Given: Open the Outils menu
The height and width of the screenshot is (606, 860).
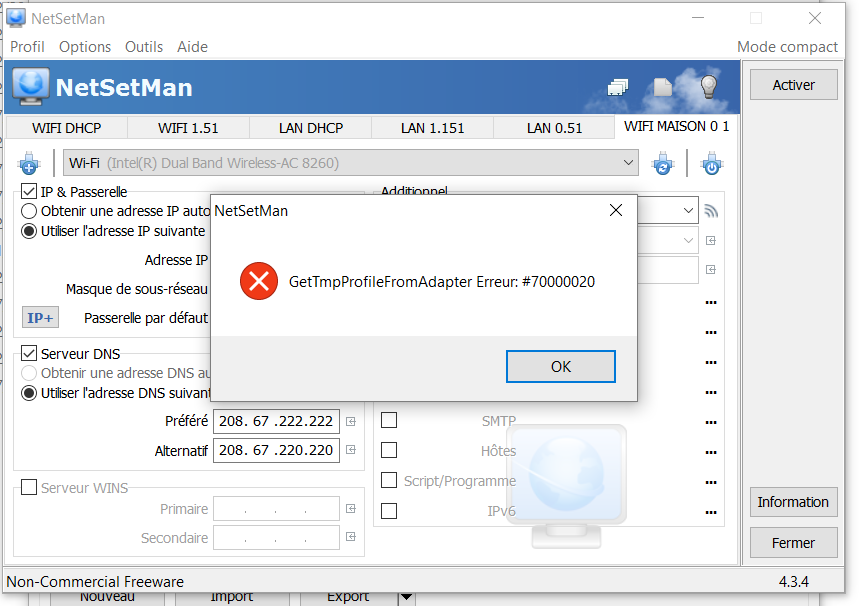Looking at the screenshot, I should (x=144, y=47).
